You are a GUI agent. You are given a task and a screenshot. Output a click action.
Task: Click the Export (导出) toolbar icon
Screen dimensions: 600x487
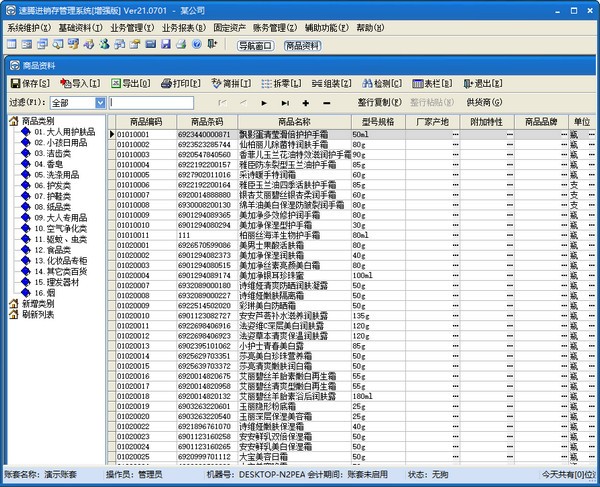tap(130, 84)
